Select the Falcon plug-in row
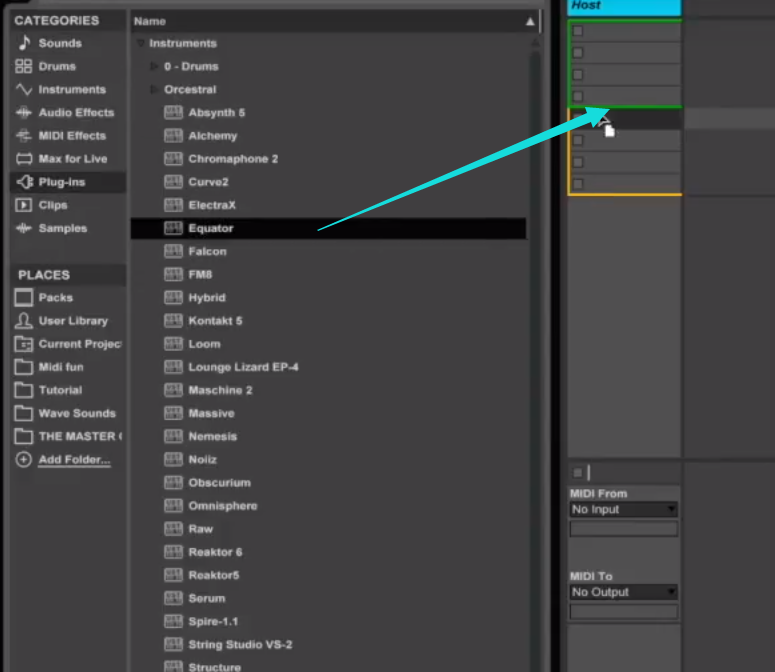This screenshot has width=775, height=672. (x=328, y=252)
